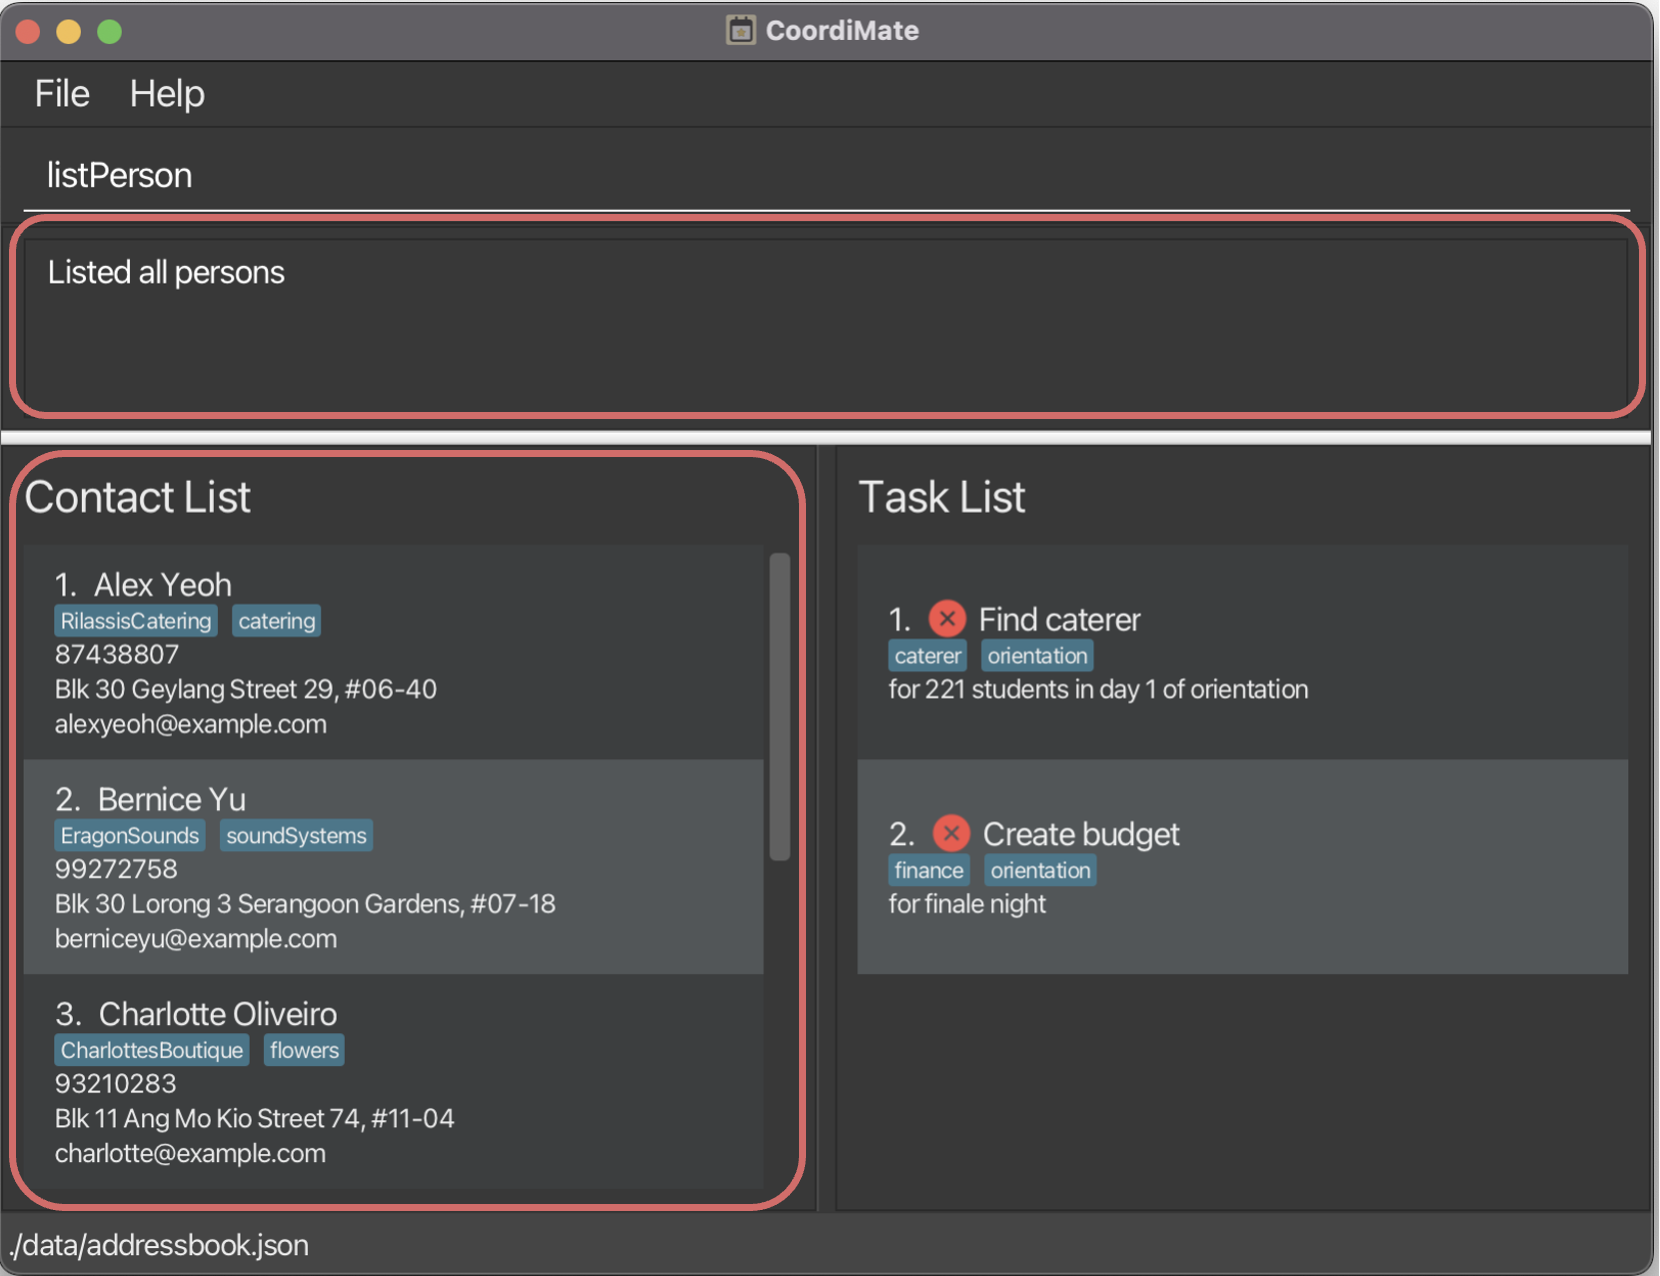Click the contact list vertical scrollbar
This screenshot has height=1276, width=1660.
pyautogui.click(x=780, y=705)
